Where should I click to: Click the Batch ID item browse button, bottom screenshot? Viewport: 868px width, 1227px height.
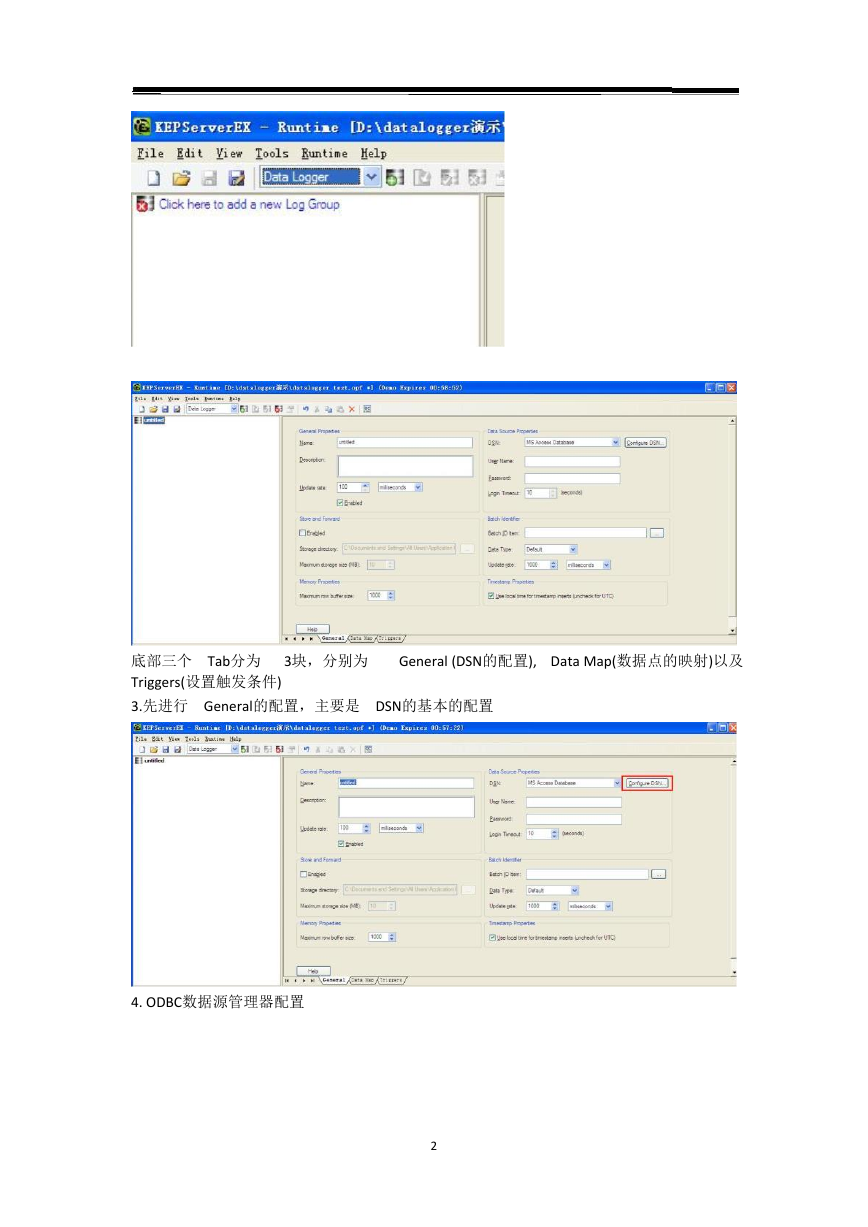click(659, 874)
